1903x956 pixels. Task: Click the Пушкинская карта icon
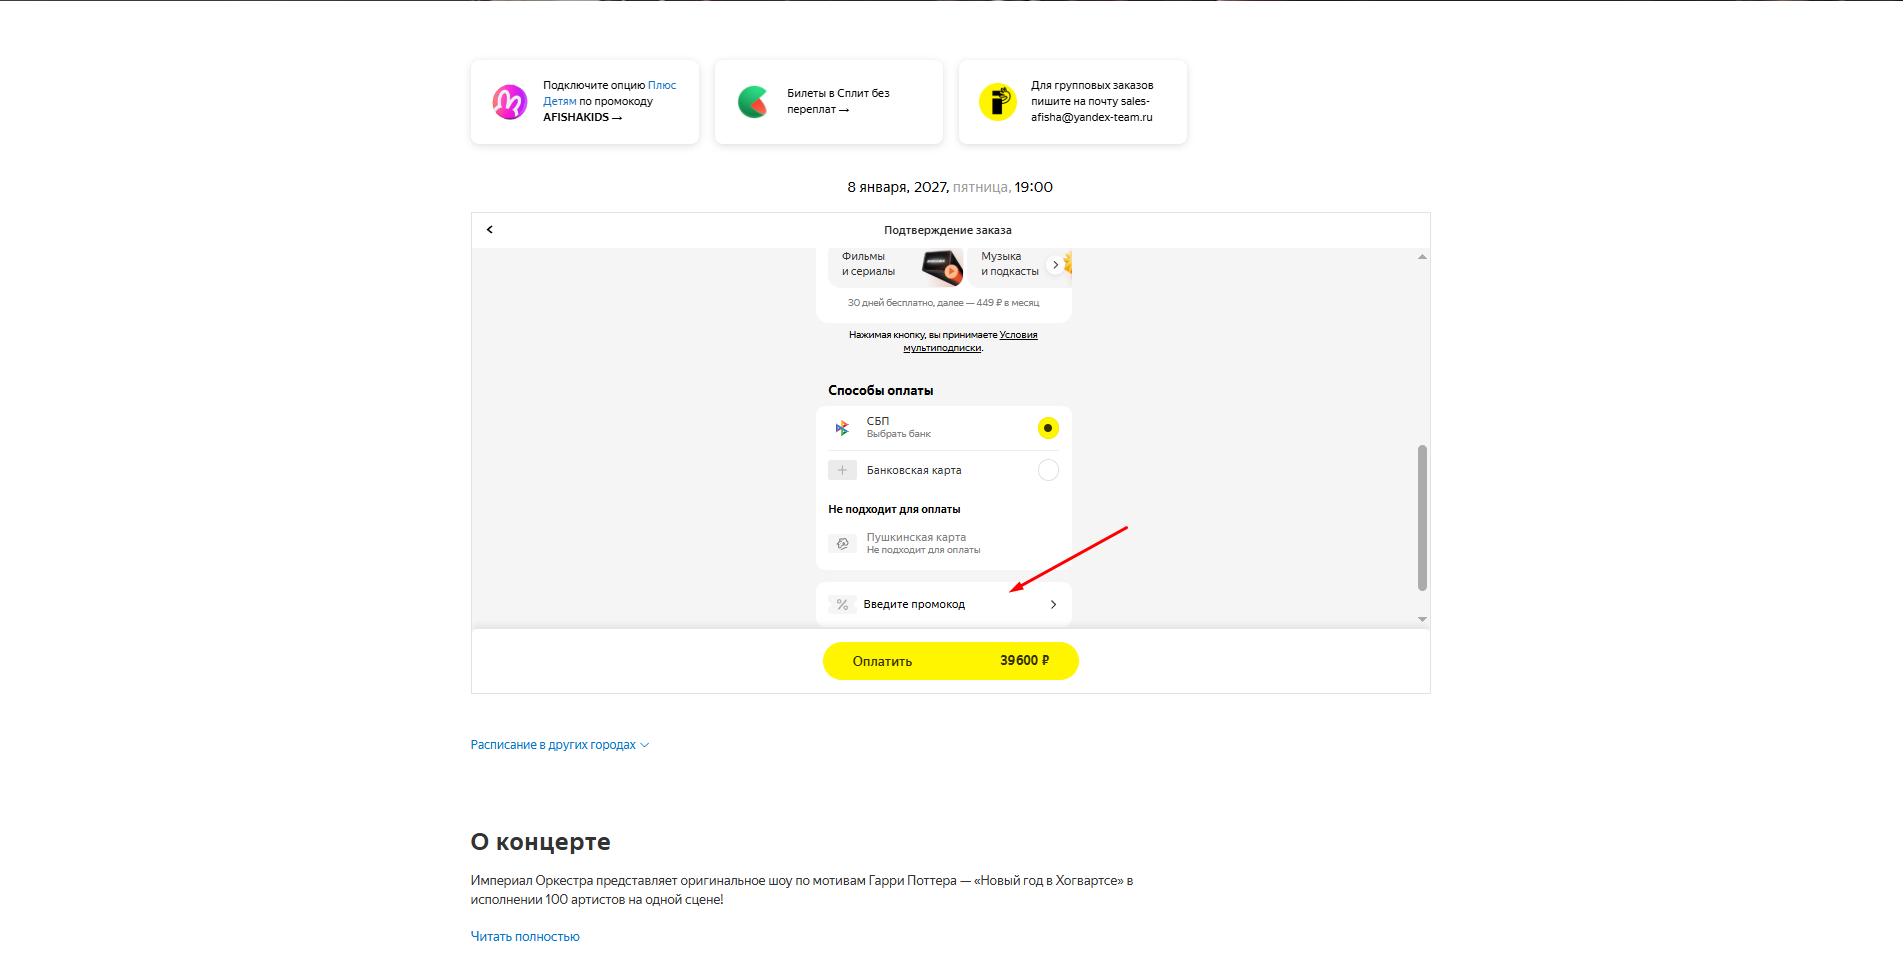[842, 544]
